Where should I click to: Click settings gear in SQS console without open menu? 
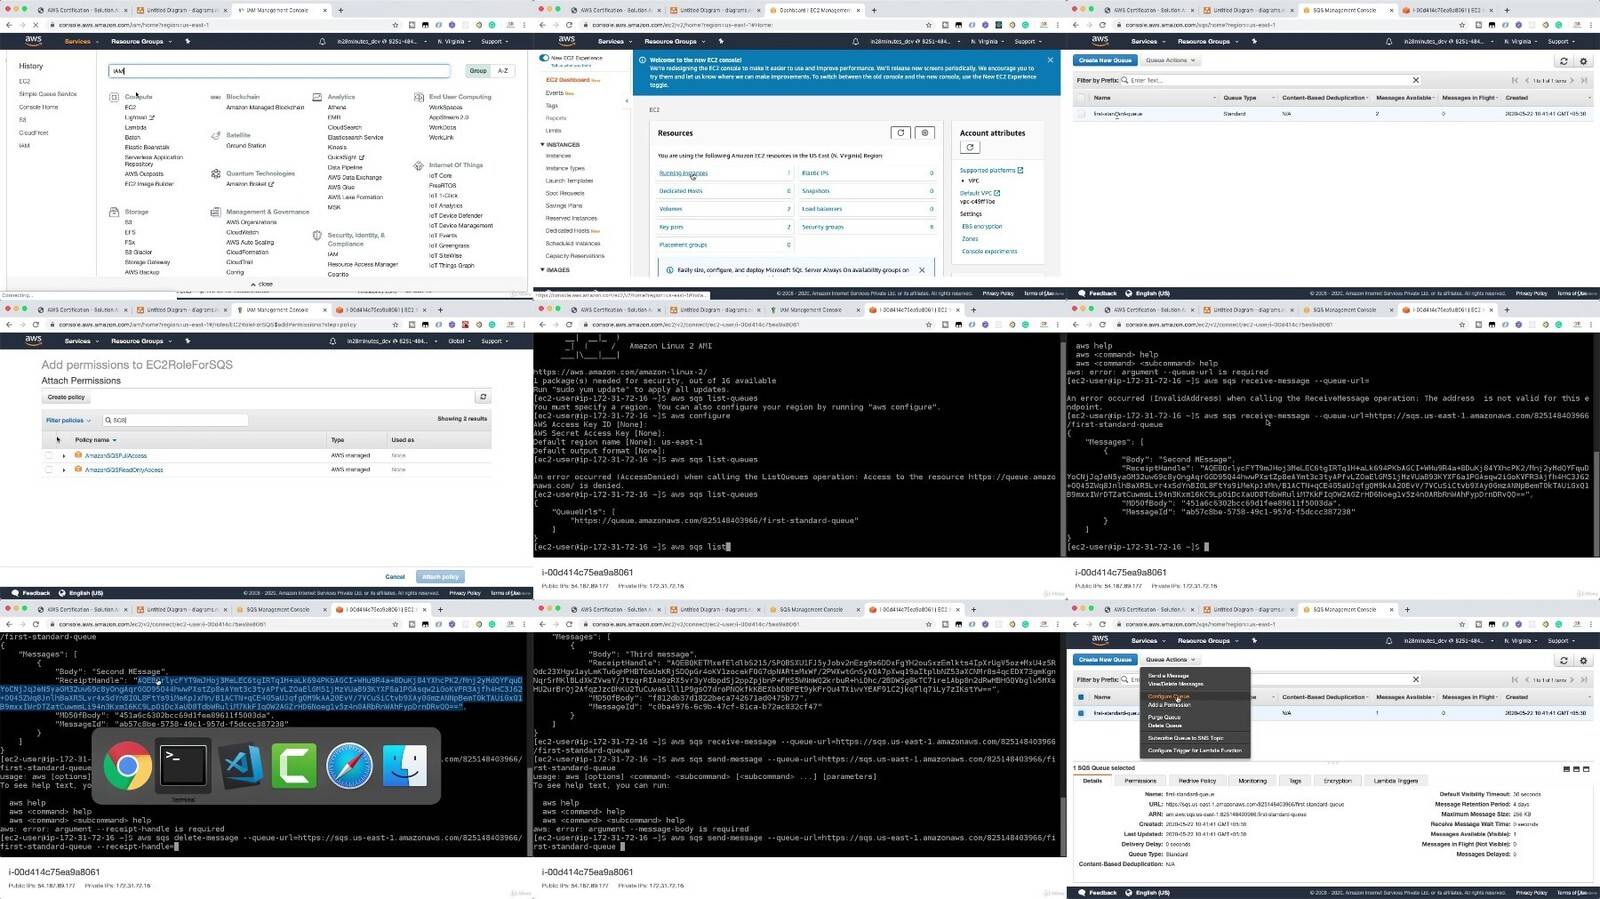(x=1583, y=61)
